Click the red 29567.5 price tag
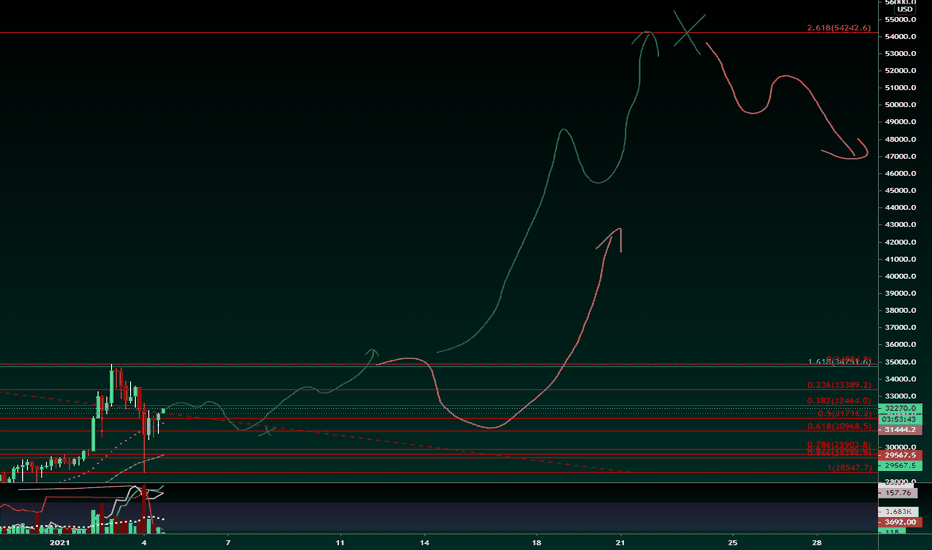The height and width of the screenshot is (550, 932). (x=900, y=455)
